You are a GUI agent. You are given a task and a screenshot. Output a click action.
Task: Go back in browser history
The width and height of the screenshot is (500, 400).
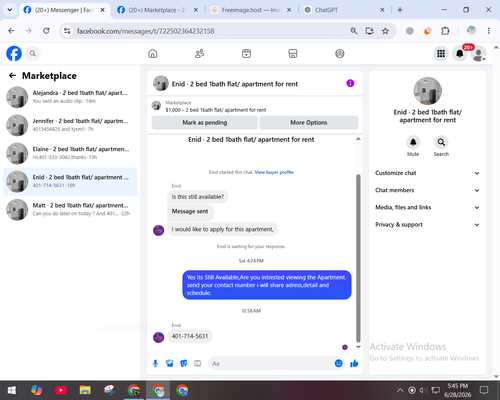[11, 31]
